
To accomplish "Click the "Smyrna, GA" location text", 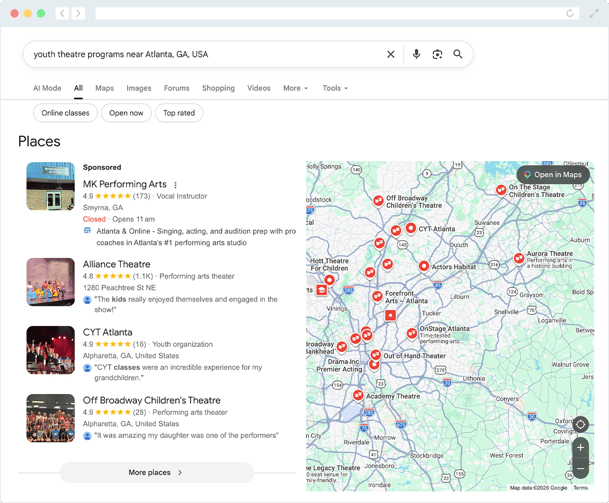I will (103, 207).
